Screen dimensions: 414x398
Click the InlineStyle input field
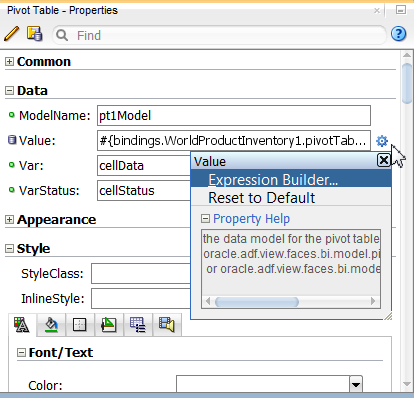[x=141, y=298]
